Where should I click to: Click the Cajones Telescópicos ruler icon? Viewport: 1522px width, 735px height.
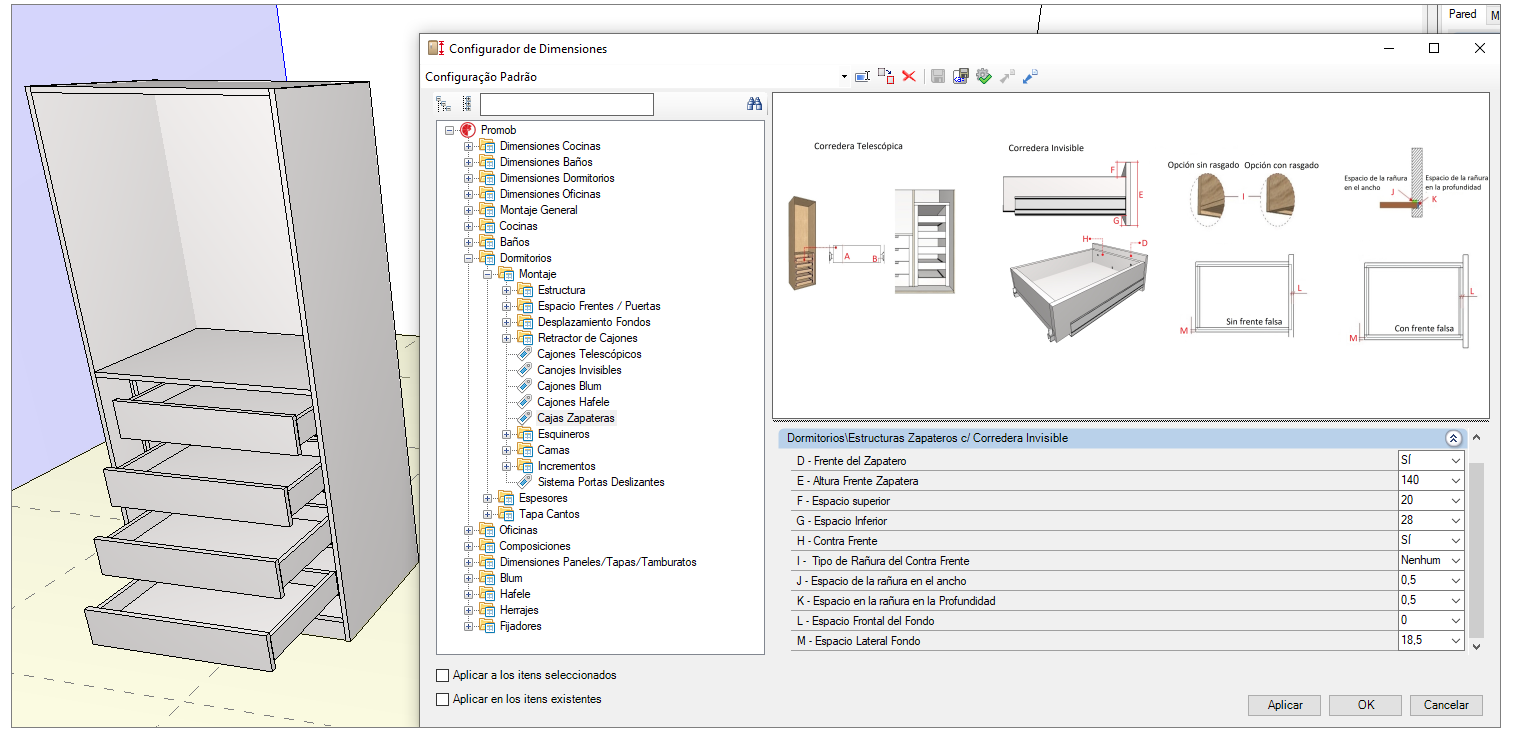click(525, 354)
